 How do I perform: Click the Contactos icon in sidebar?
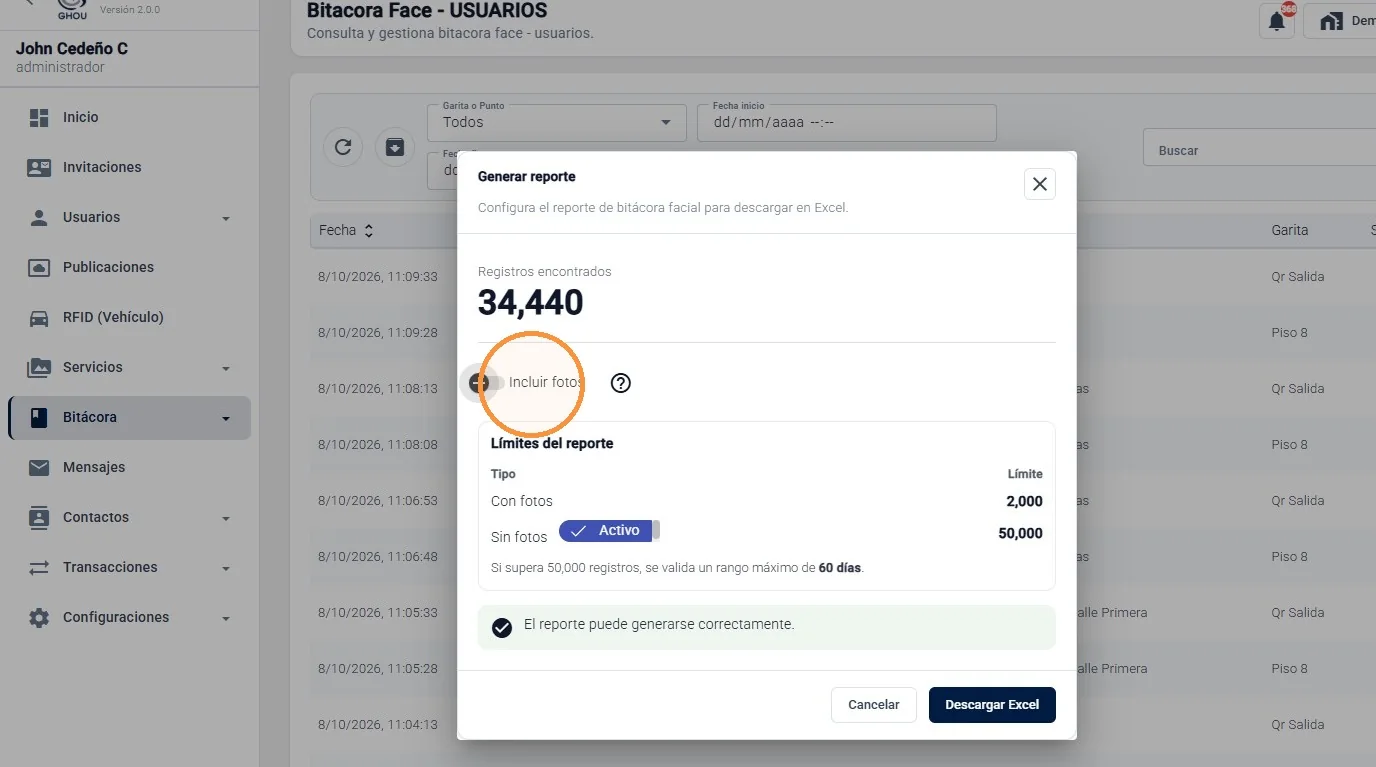point(39,517)
